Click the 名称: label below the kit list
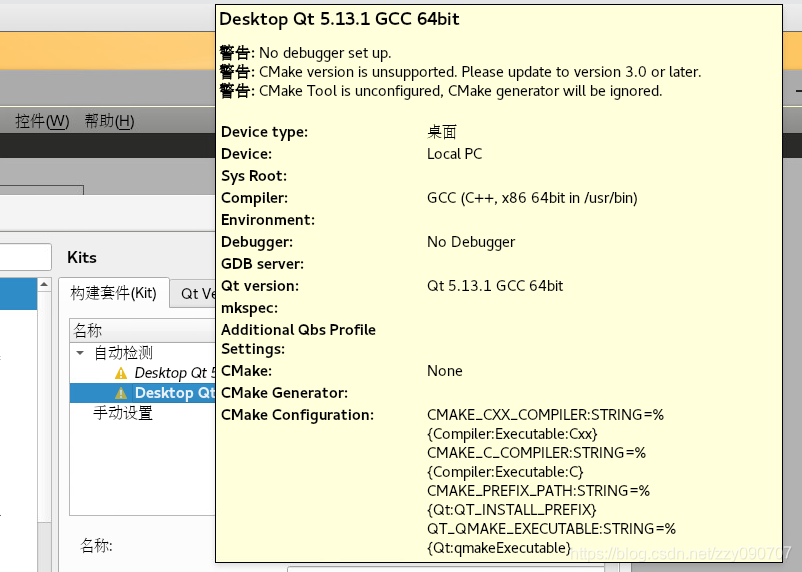This screenshot has height=572, width=802. pos(96,545)
